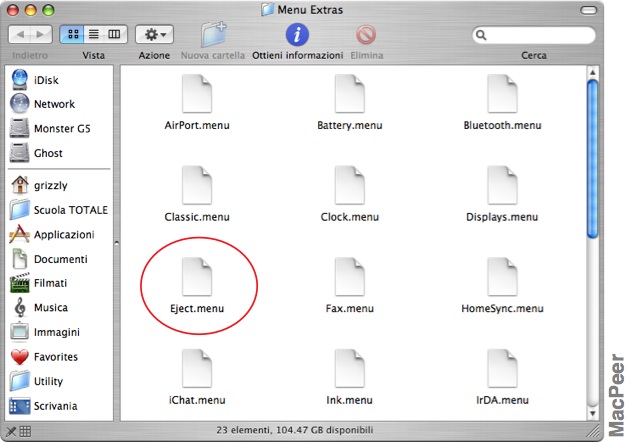Viewport: 629px width, 442px height.
Task: Toggle the toolbar with the pill button
Action: coord(588,10)
